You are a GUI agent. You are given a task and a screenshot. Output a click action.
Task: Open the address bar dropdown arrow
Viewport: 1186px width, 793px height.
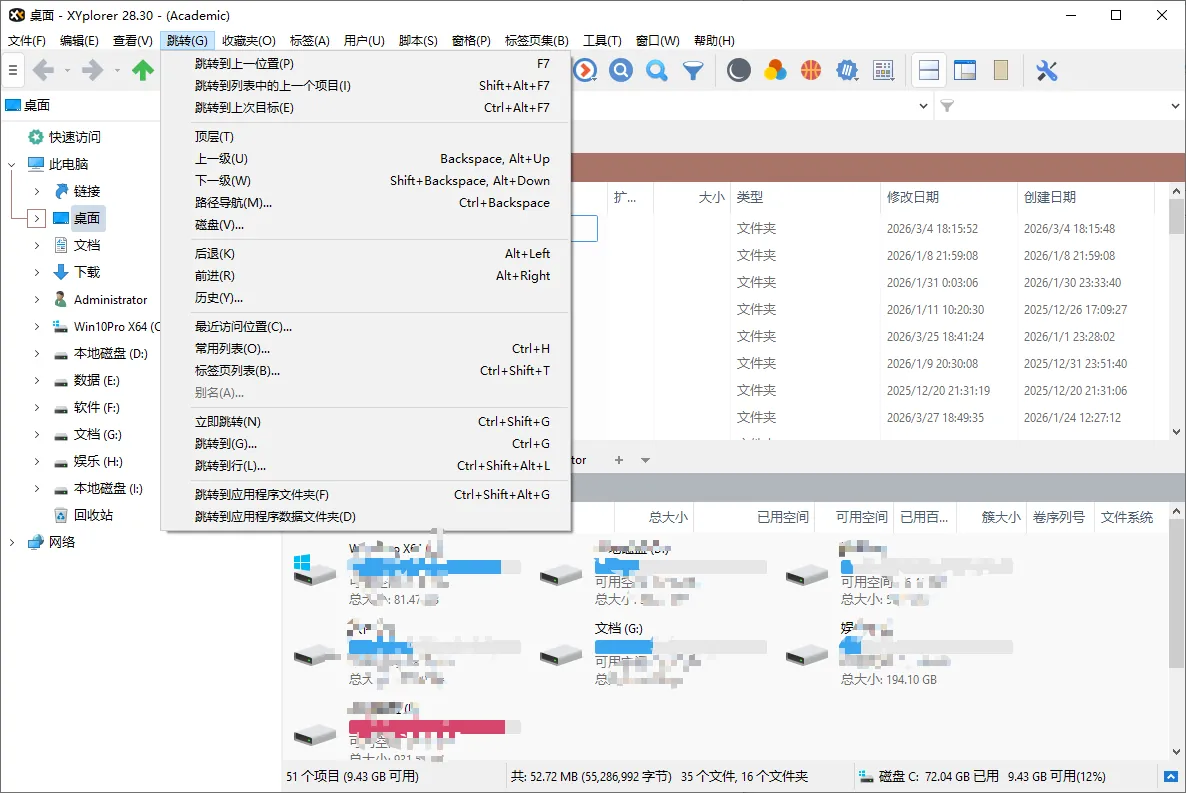click(925, 105)
